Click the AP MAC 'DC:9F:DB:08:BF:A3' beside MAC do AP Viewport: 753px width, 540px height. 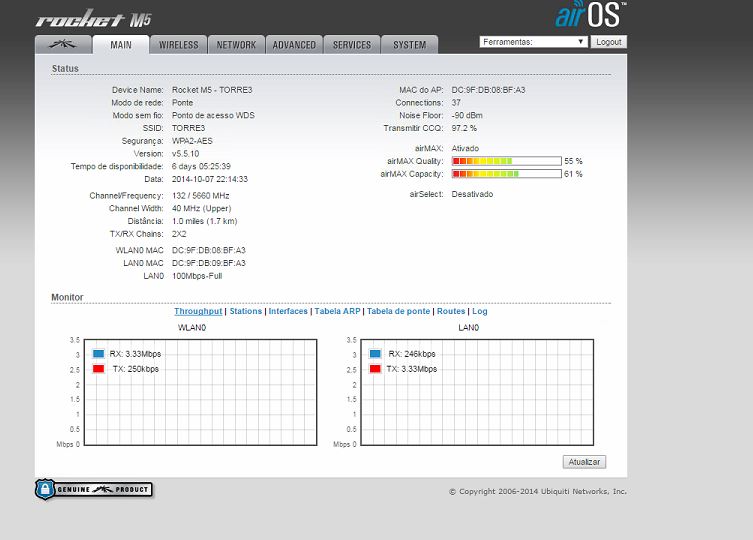(x=488, y=90)
